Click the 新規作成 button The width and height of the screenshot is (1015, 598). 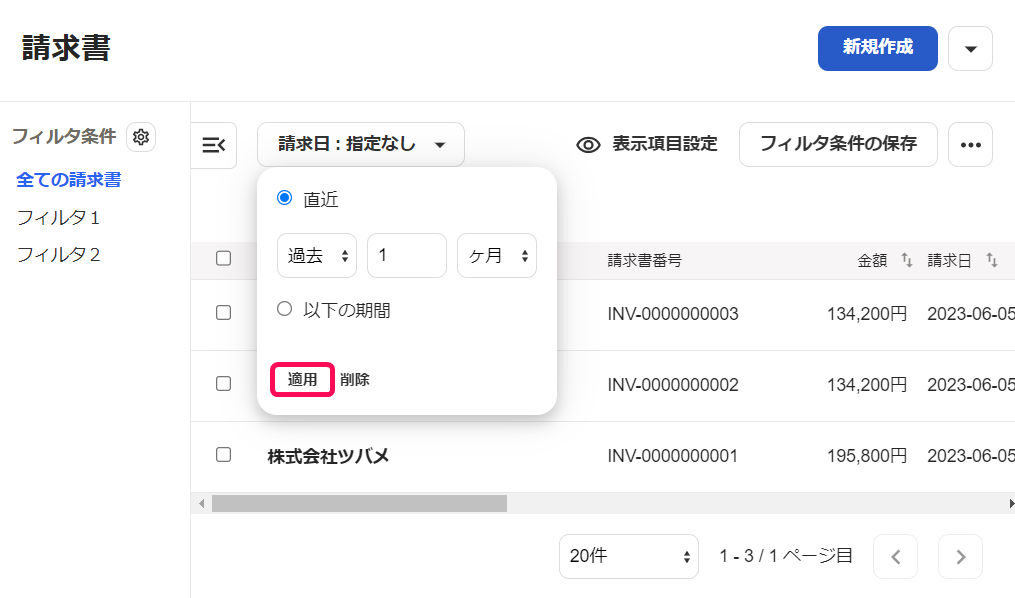pos(878,49)
